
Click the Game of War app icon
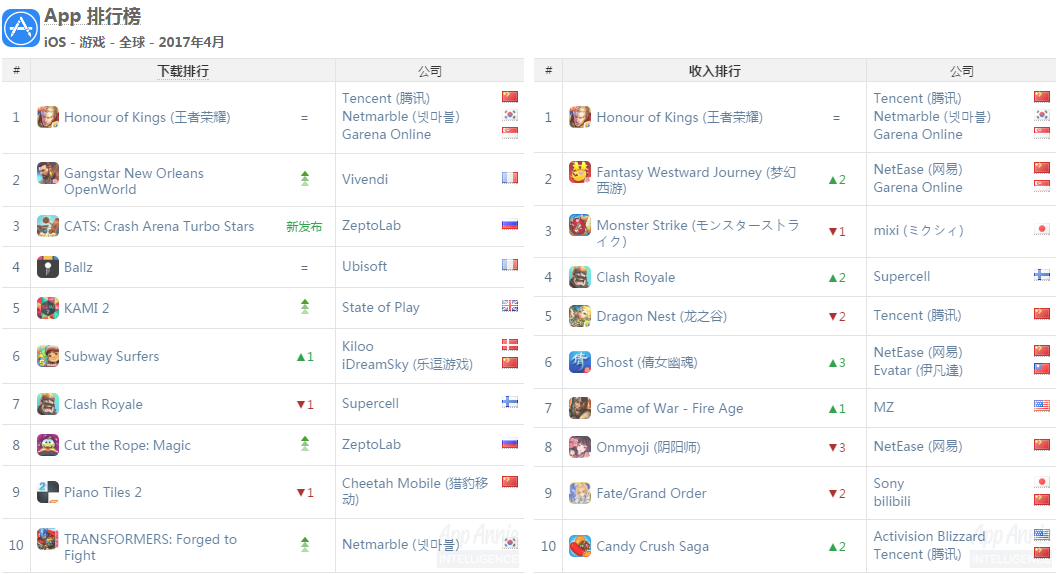tap(579, 408)
